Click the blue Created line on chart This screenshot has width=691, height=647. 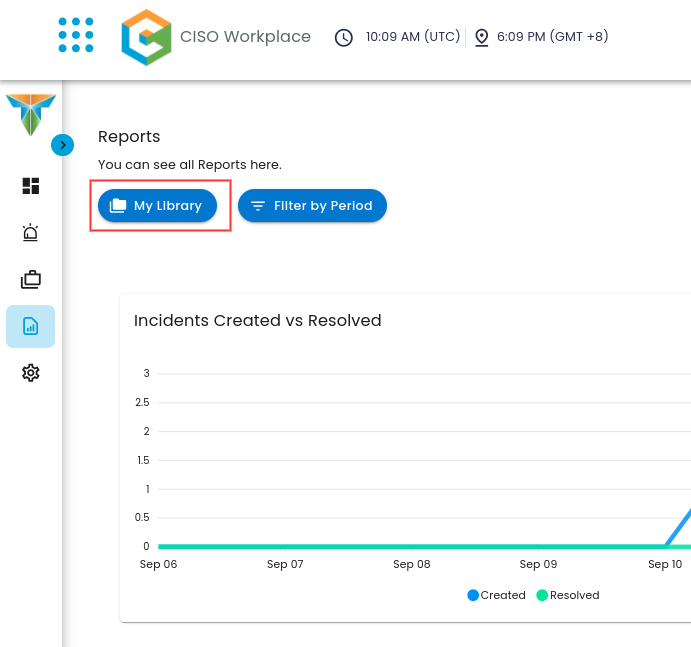(x=679, y=527)
